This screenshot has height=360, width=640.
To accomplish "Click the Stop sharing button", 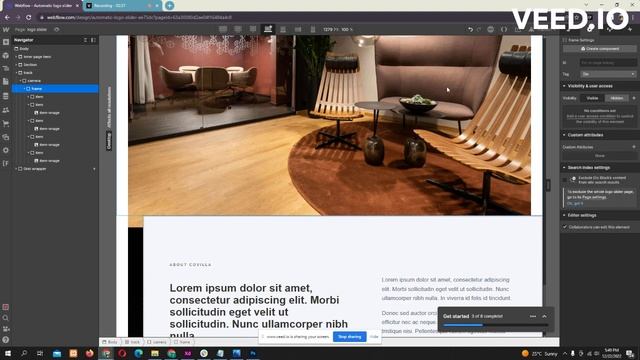I will [x=349, y=337].
